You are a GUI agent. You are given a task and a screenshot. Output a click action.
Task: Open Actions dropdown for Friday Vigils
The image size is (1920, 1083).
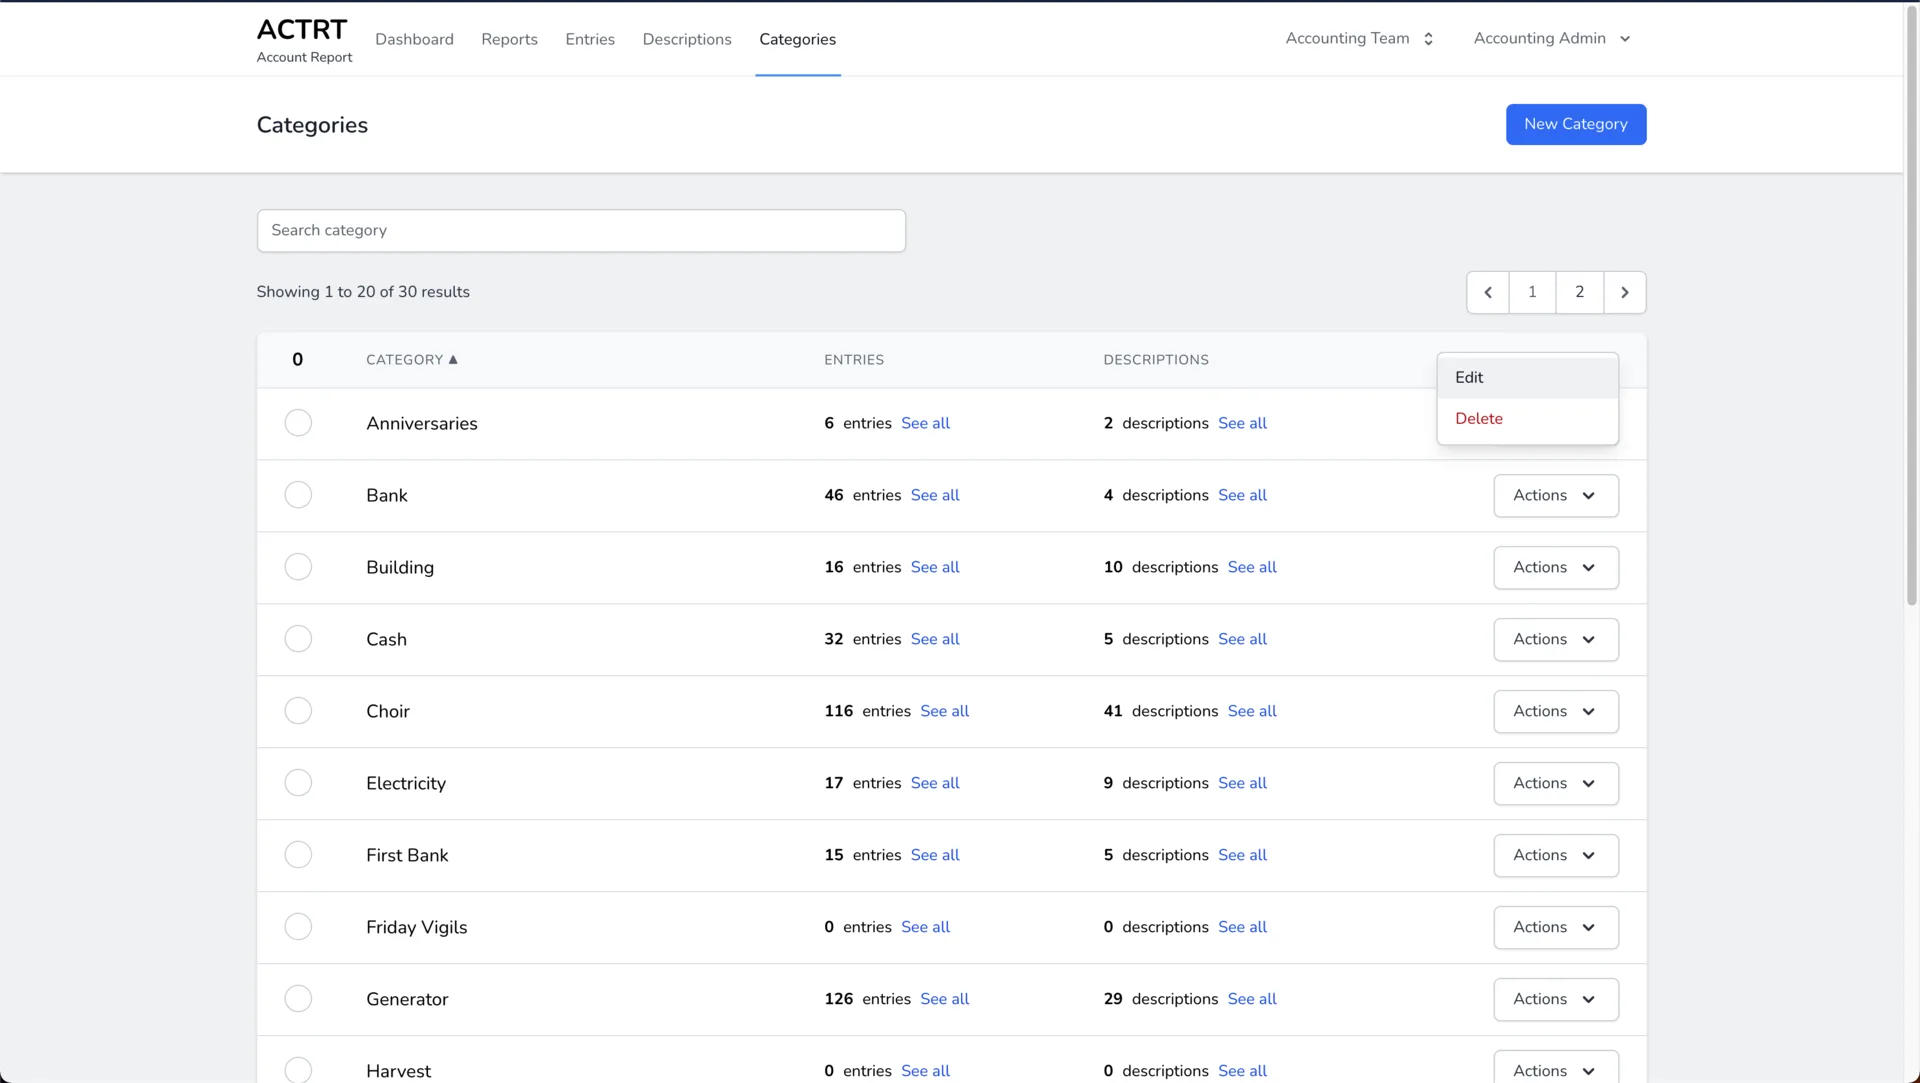1556,927
